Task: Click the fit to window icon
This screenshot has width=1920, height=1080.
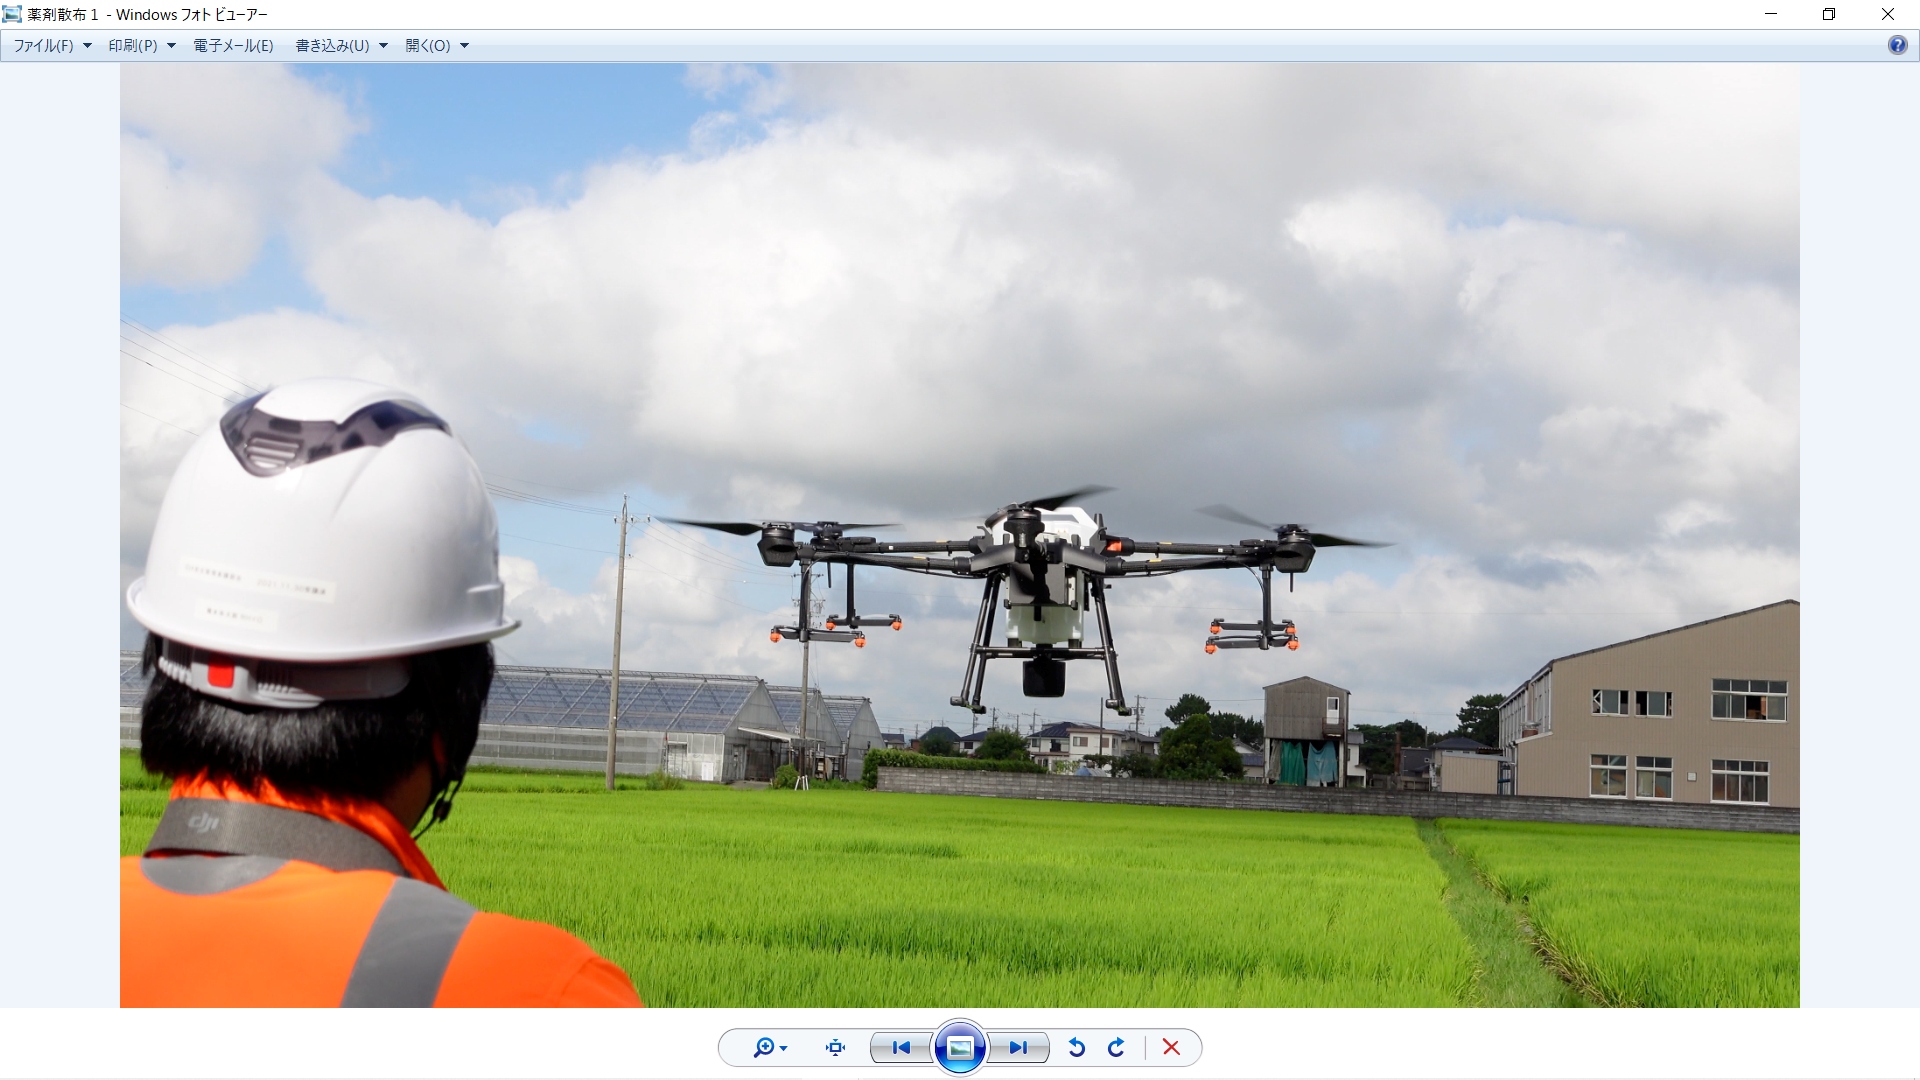Action: pyautogui.click(x=835, y=1047)
